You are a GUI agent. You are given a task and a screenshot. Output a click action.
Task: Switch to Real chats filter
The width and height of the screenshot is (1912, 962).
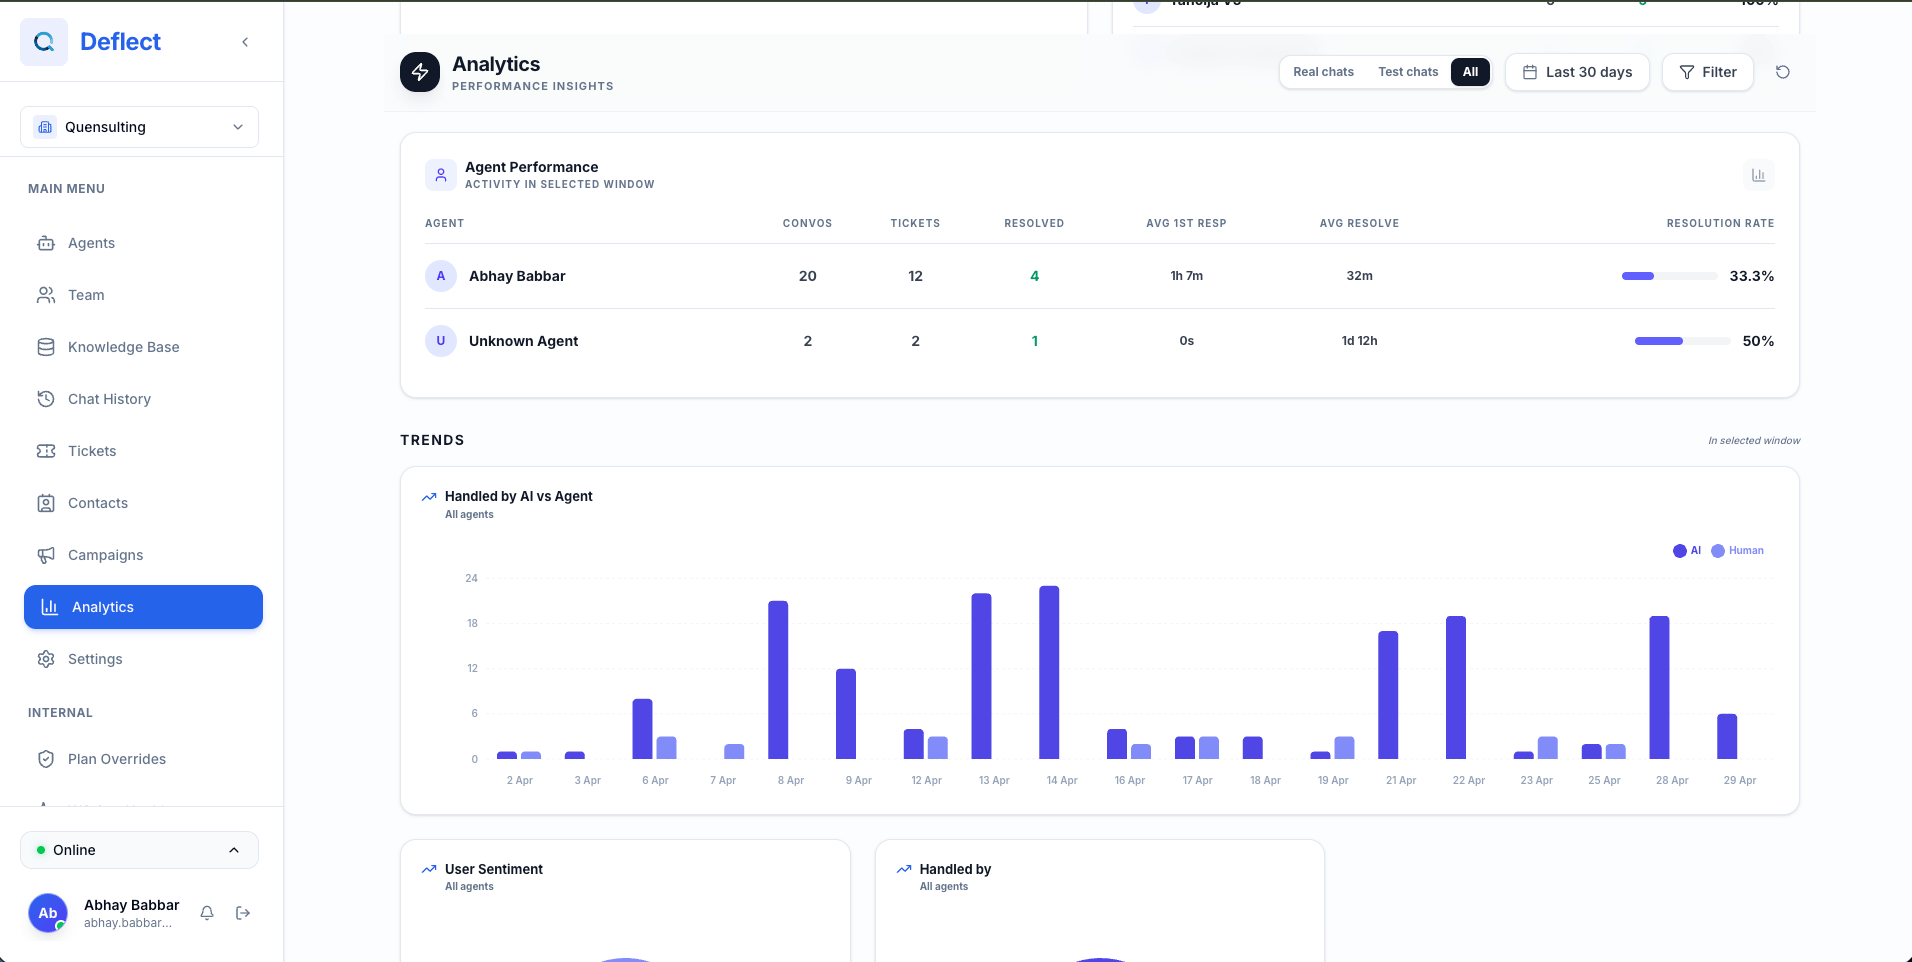coord(1323,72)
